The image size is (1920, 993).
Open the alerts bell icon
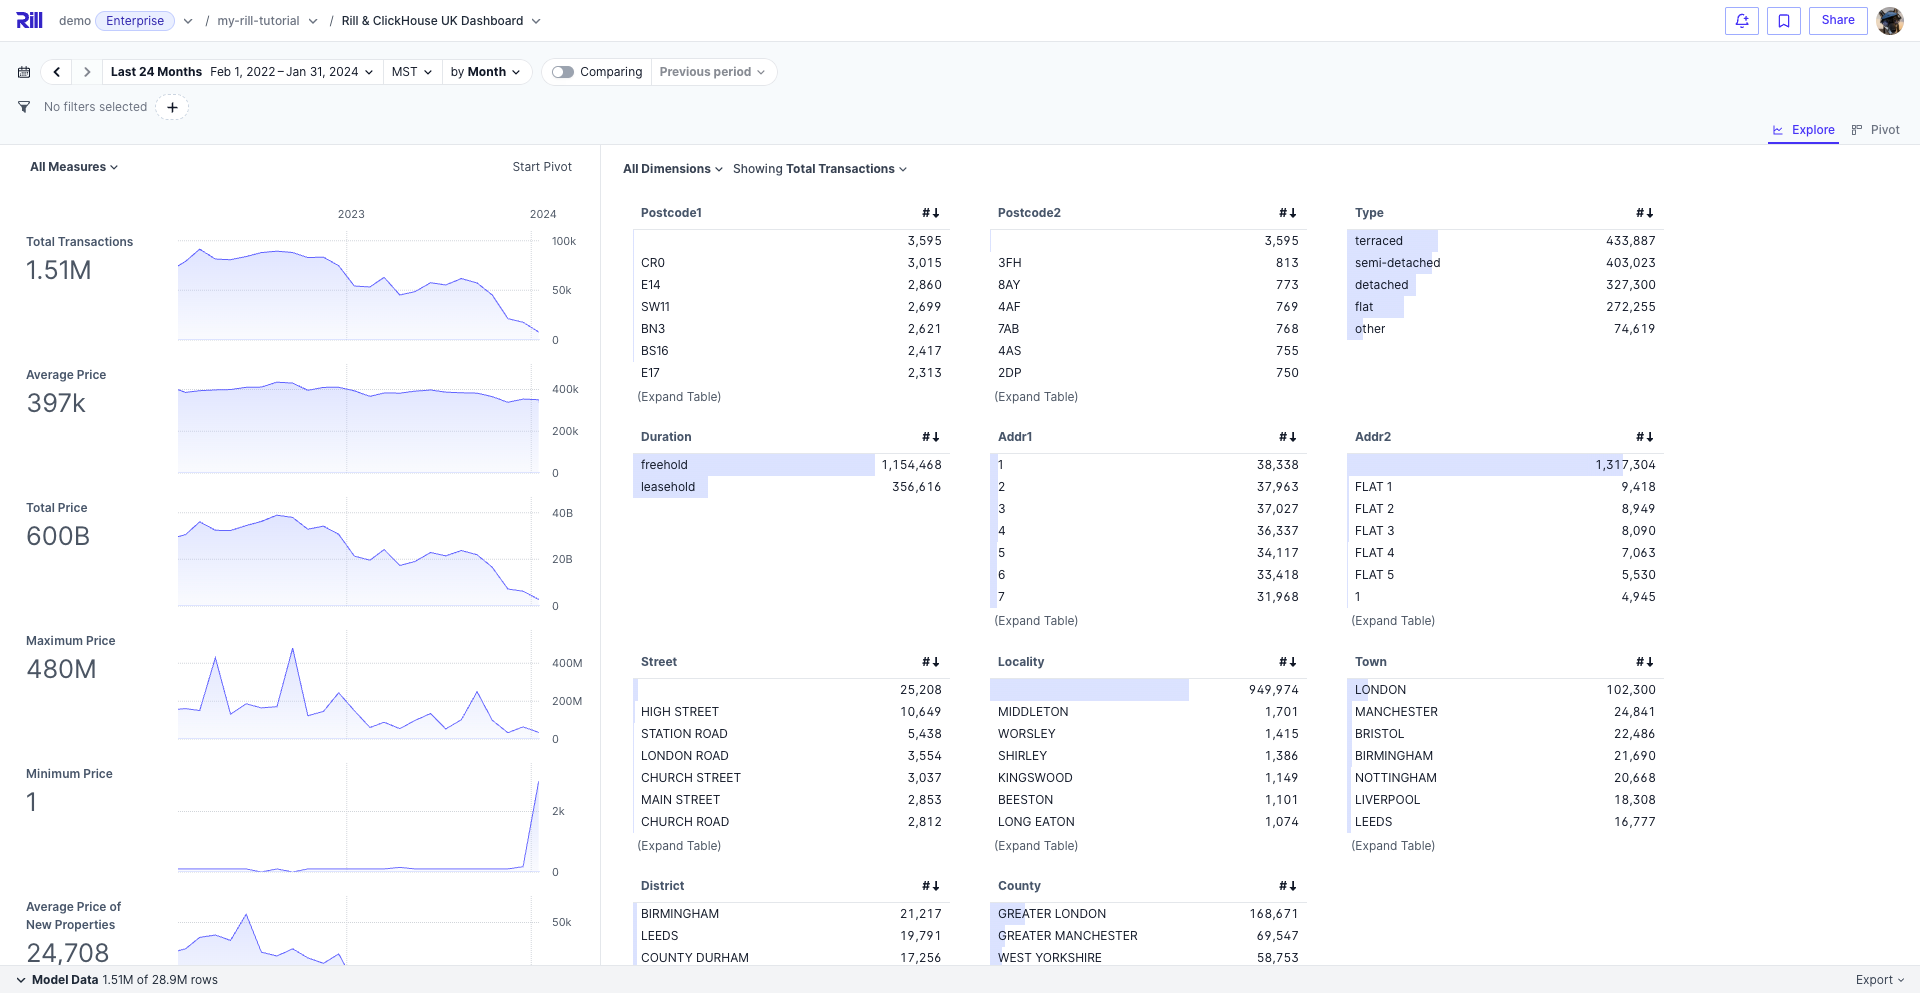pos(1741,21)
